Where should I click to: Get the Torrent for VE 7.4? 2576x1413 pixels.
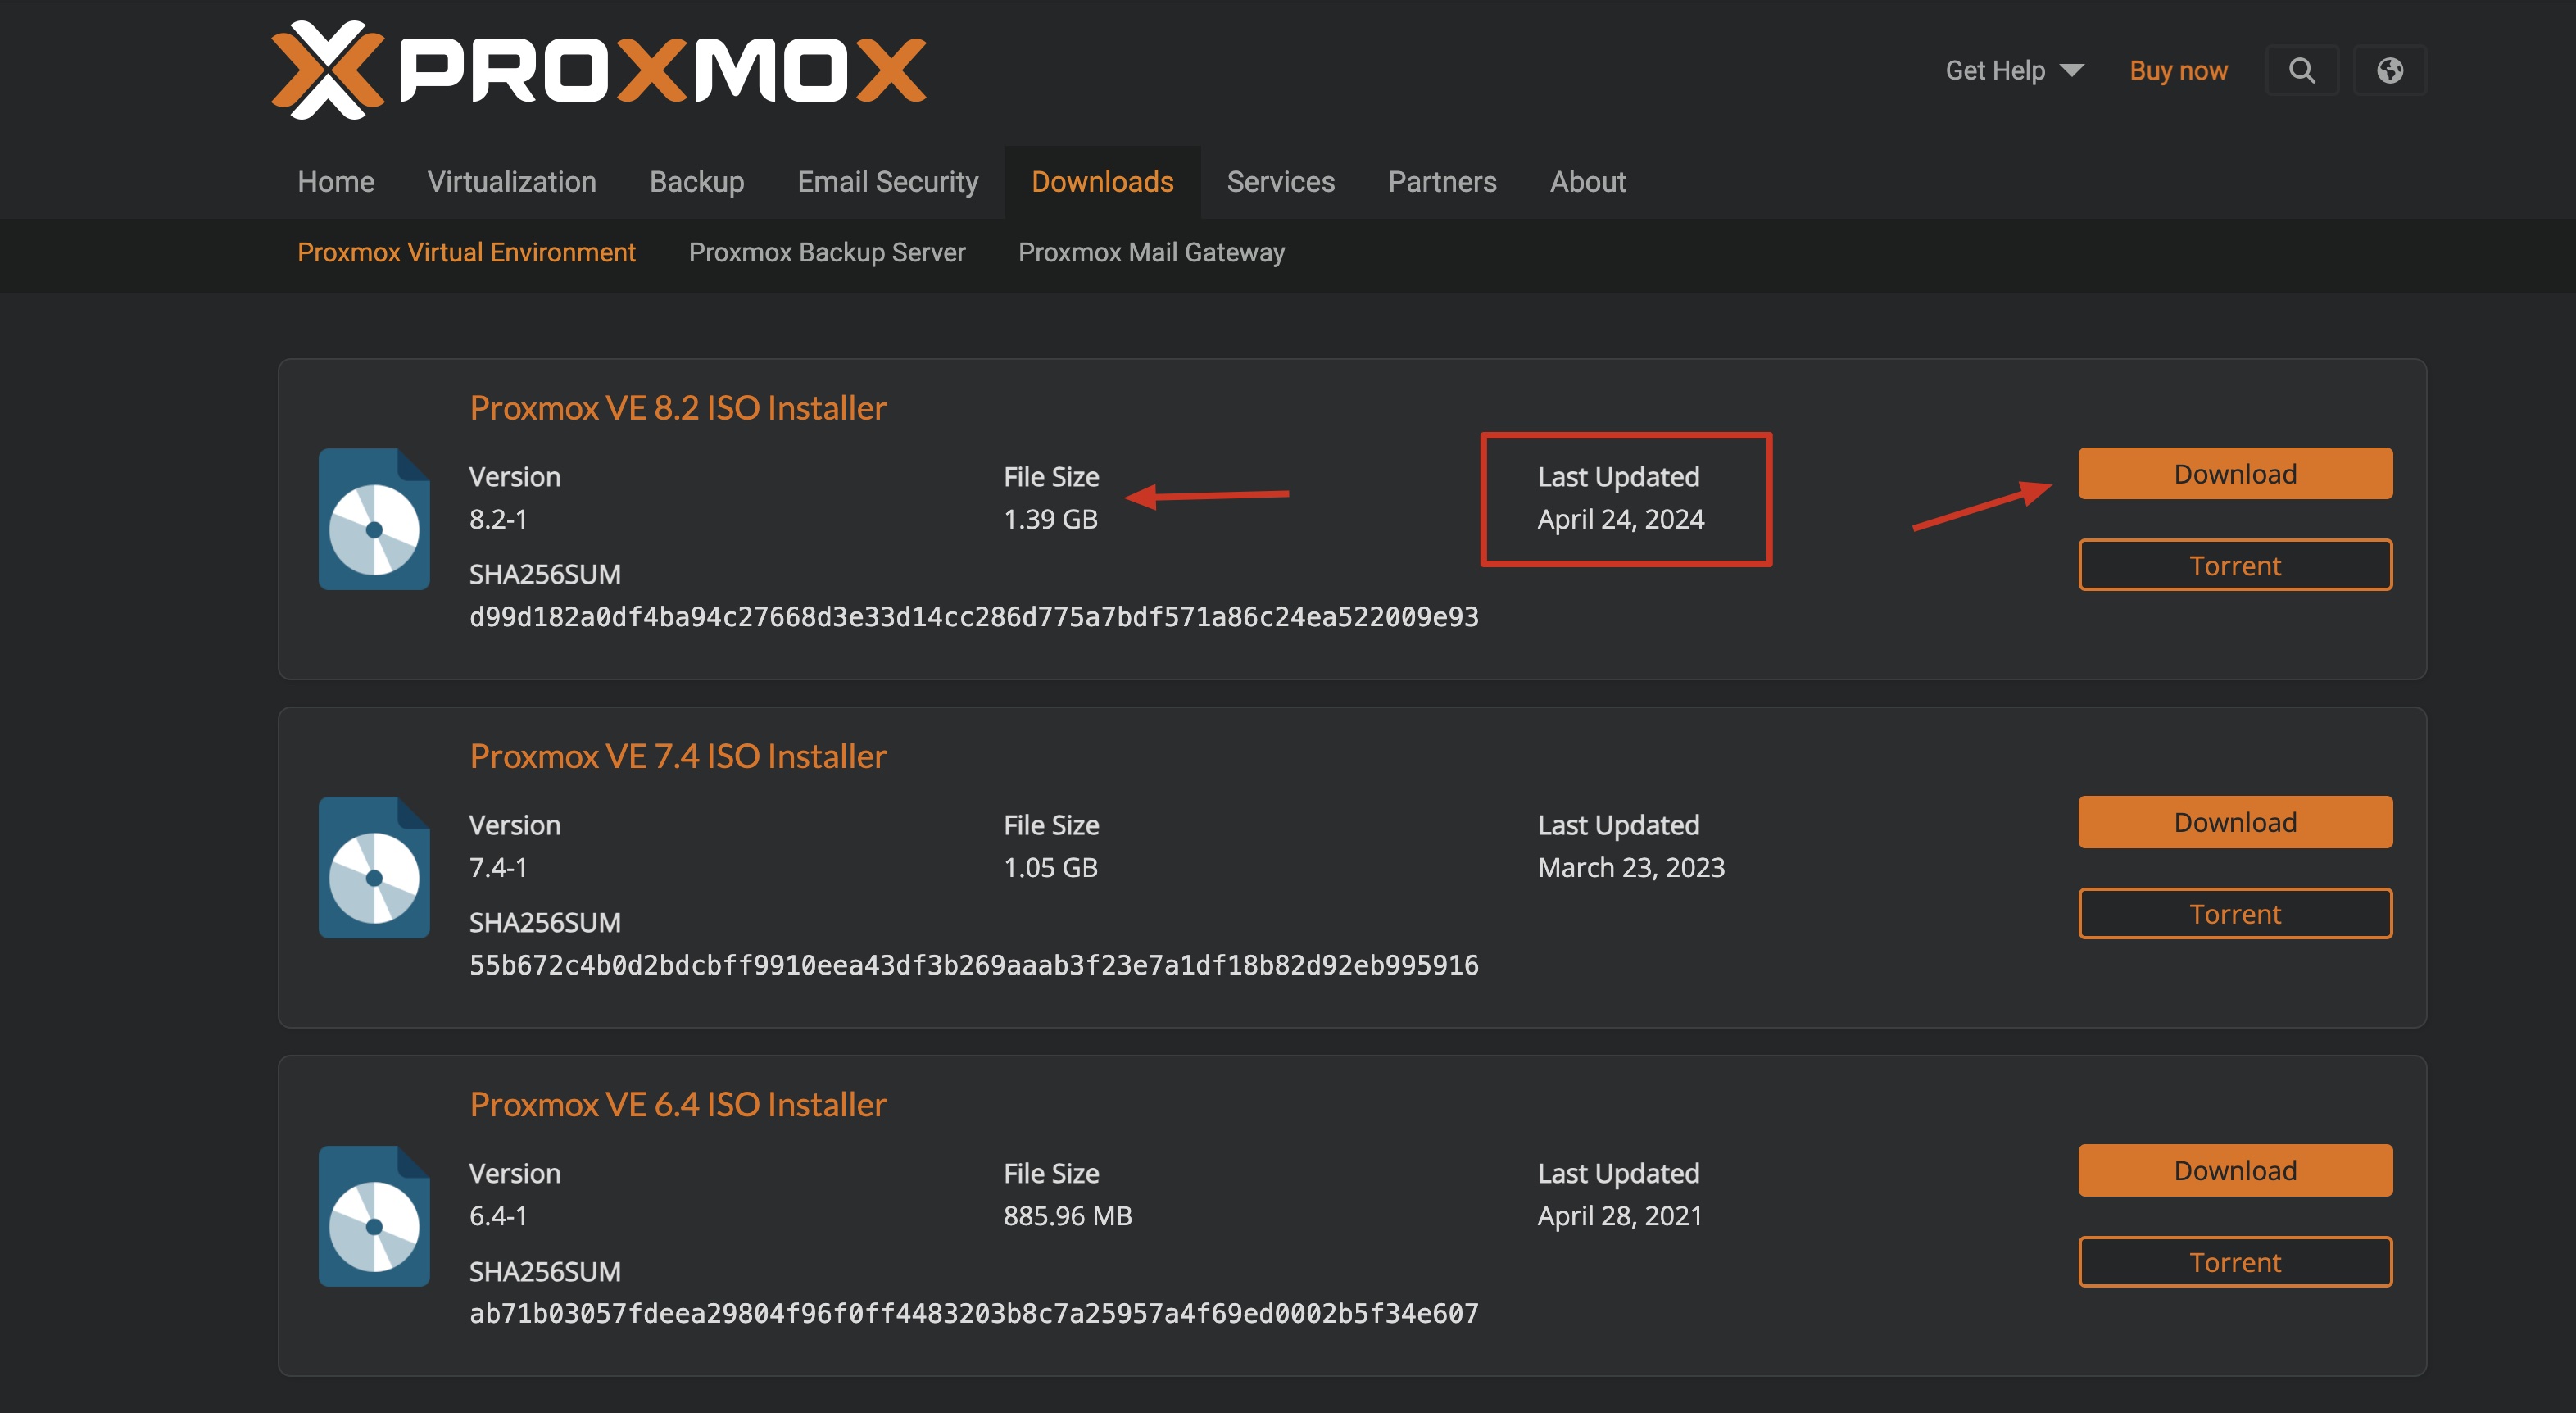[2235, 913]
